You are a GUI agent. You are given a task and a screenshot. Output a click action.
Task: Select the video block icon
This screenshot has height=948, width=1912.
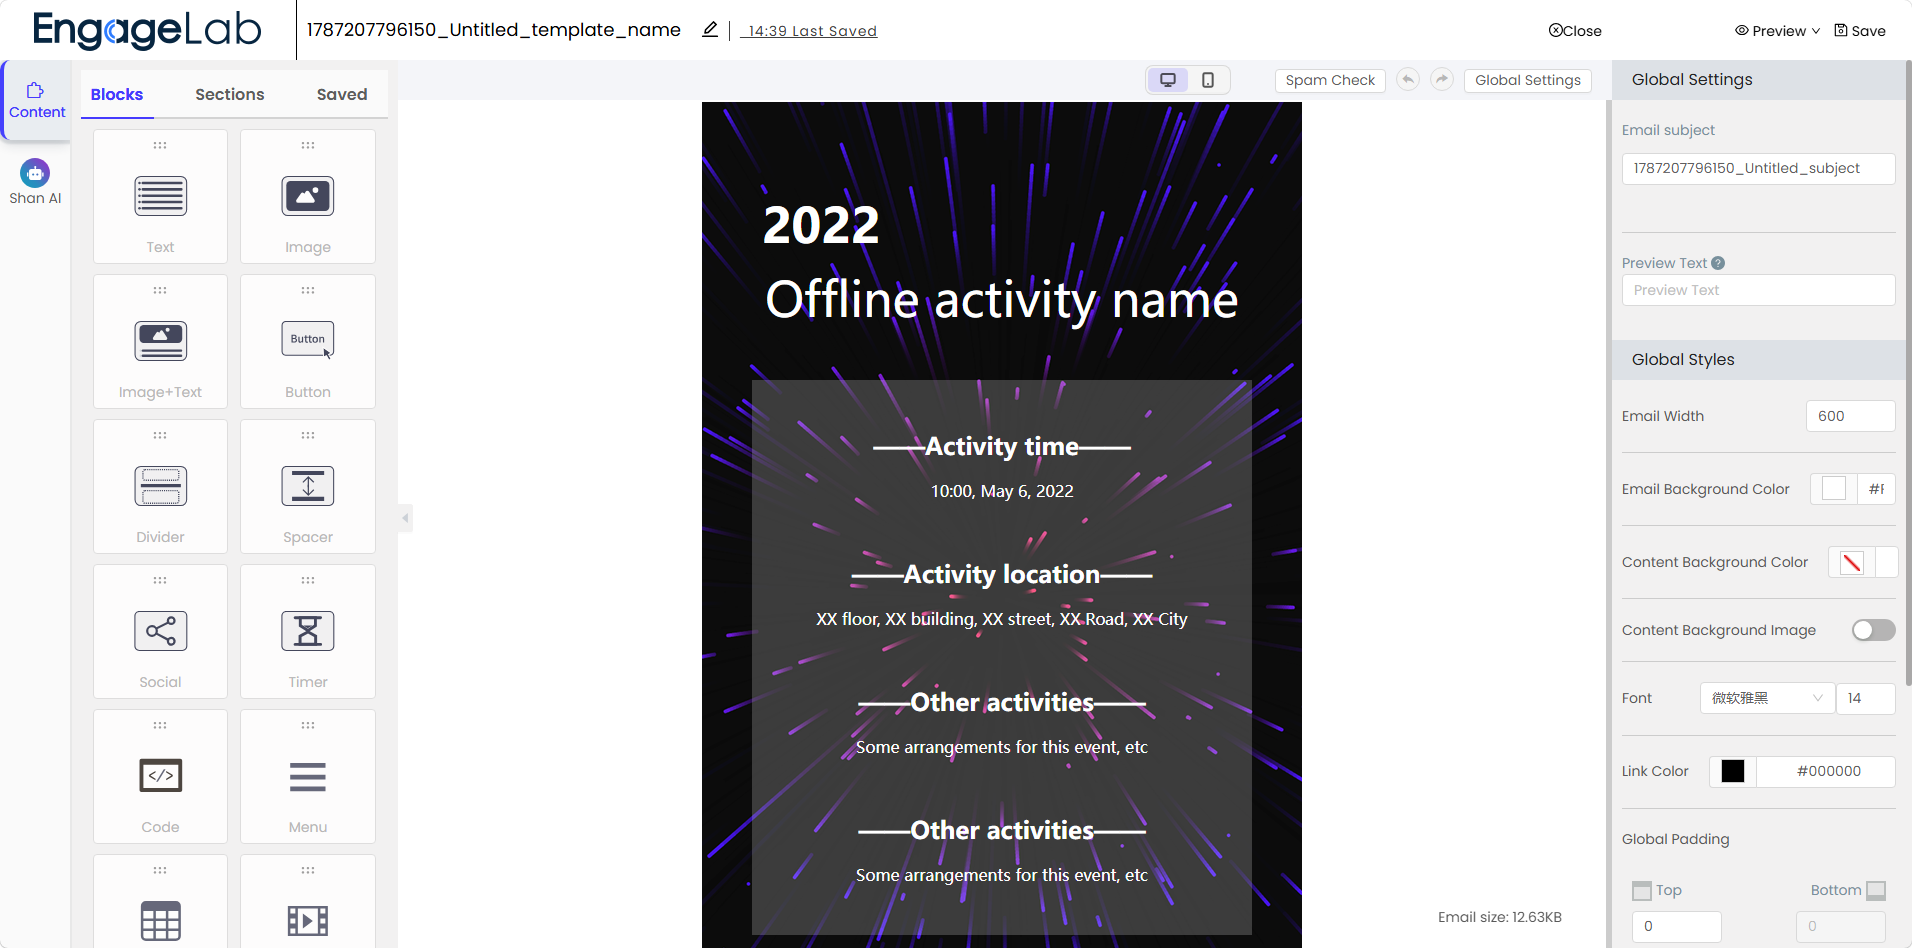tap(308, 921)
